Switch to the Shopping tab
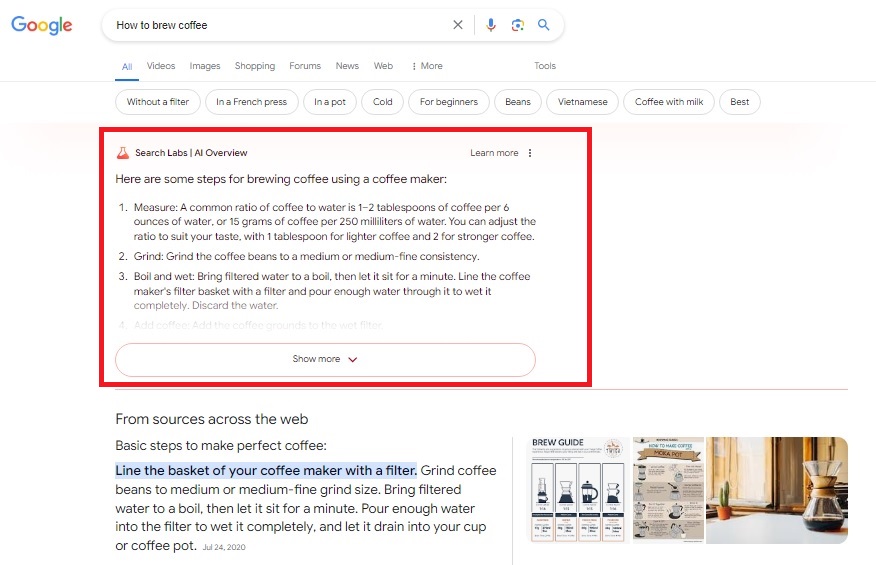This screenshot has height=565, width=876. pyautogui.click(x=255, y=66)
